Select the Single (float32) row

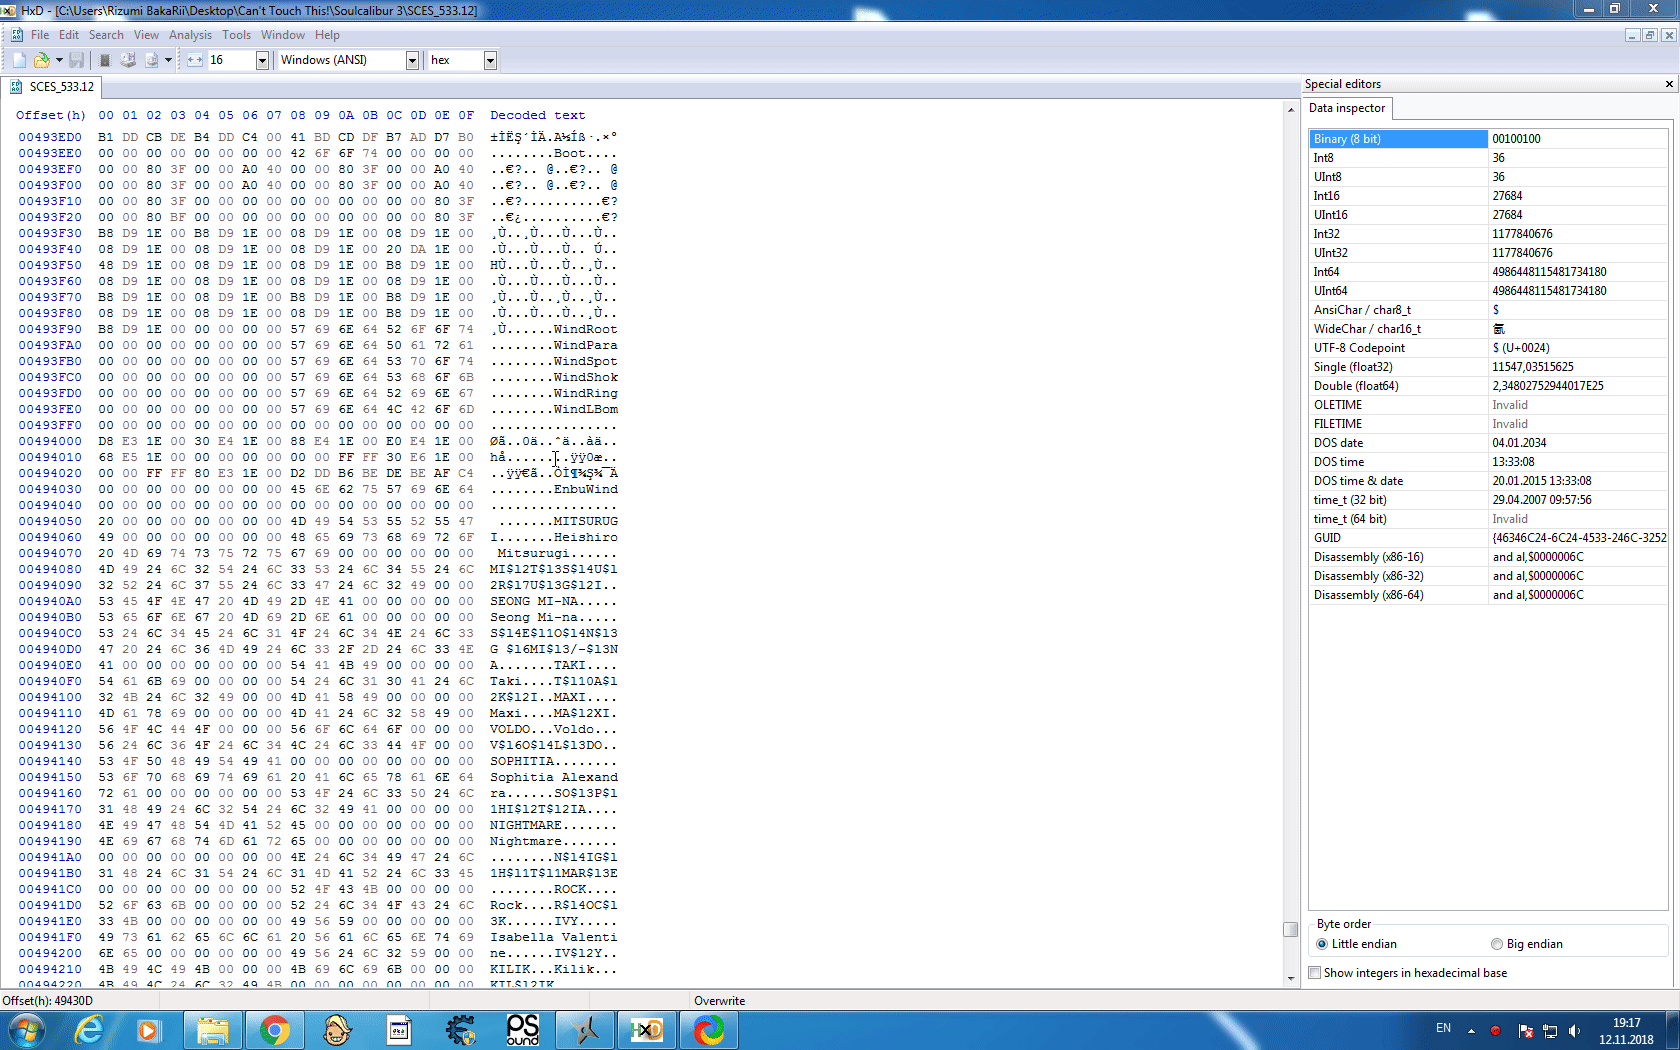click(x=1488, y=367)
